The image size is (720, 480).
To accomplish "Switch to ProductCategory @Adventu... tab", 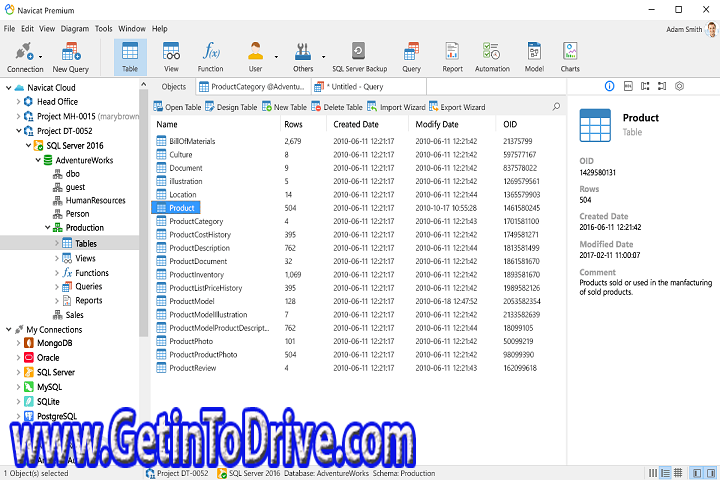I will 252,86.
